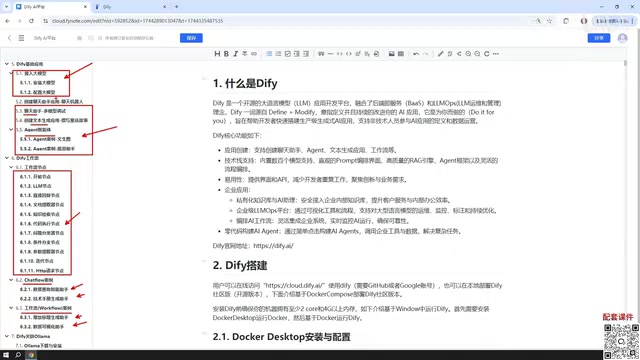
Task: Select first browser tab Dify AI平台
Action: tap(51, 7)
